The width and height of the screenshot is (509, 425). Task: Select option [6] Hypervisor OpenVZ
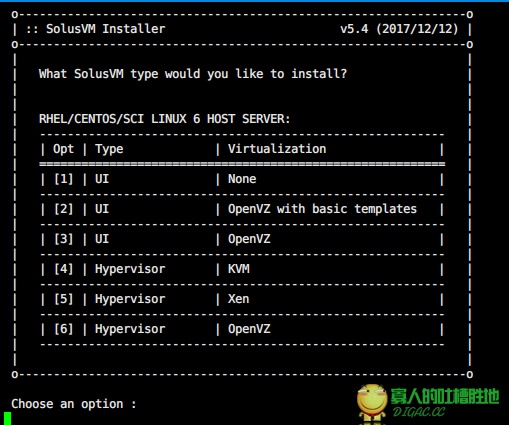(x=242, y=329)
